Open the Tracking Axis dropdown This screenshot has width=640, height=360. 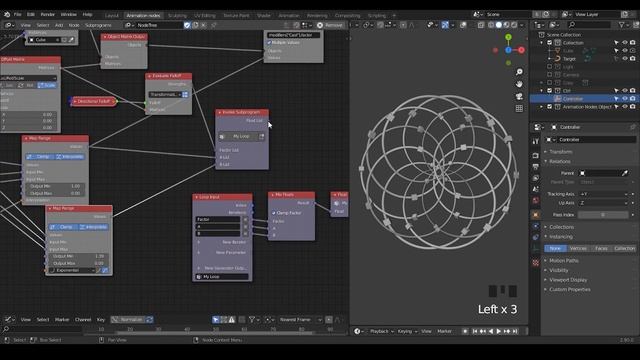603,194
